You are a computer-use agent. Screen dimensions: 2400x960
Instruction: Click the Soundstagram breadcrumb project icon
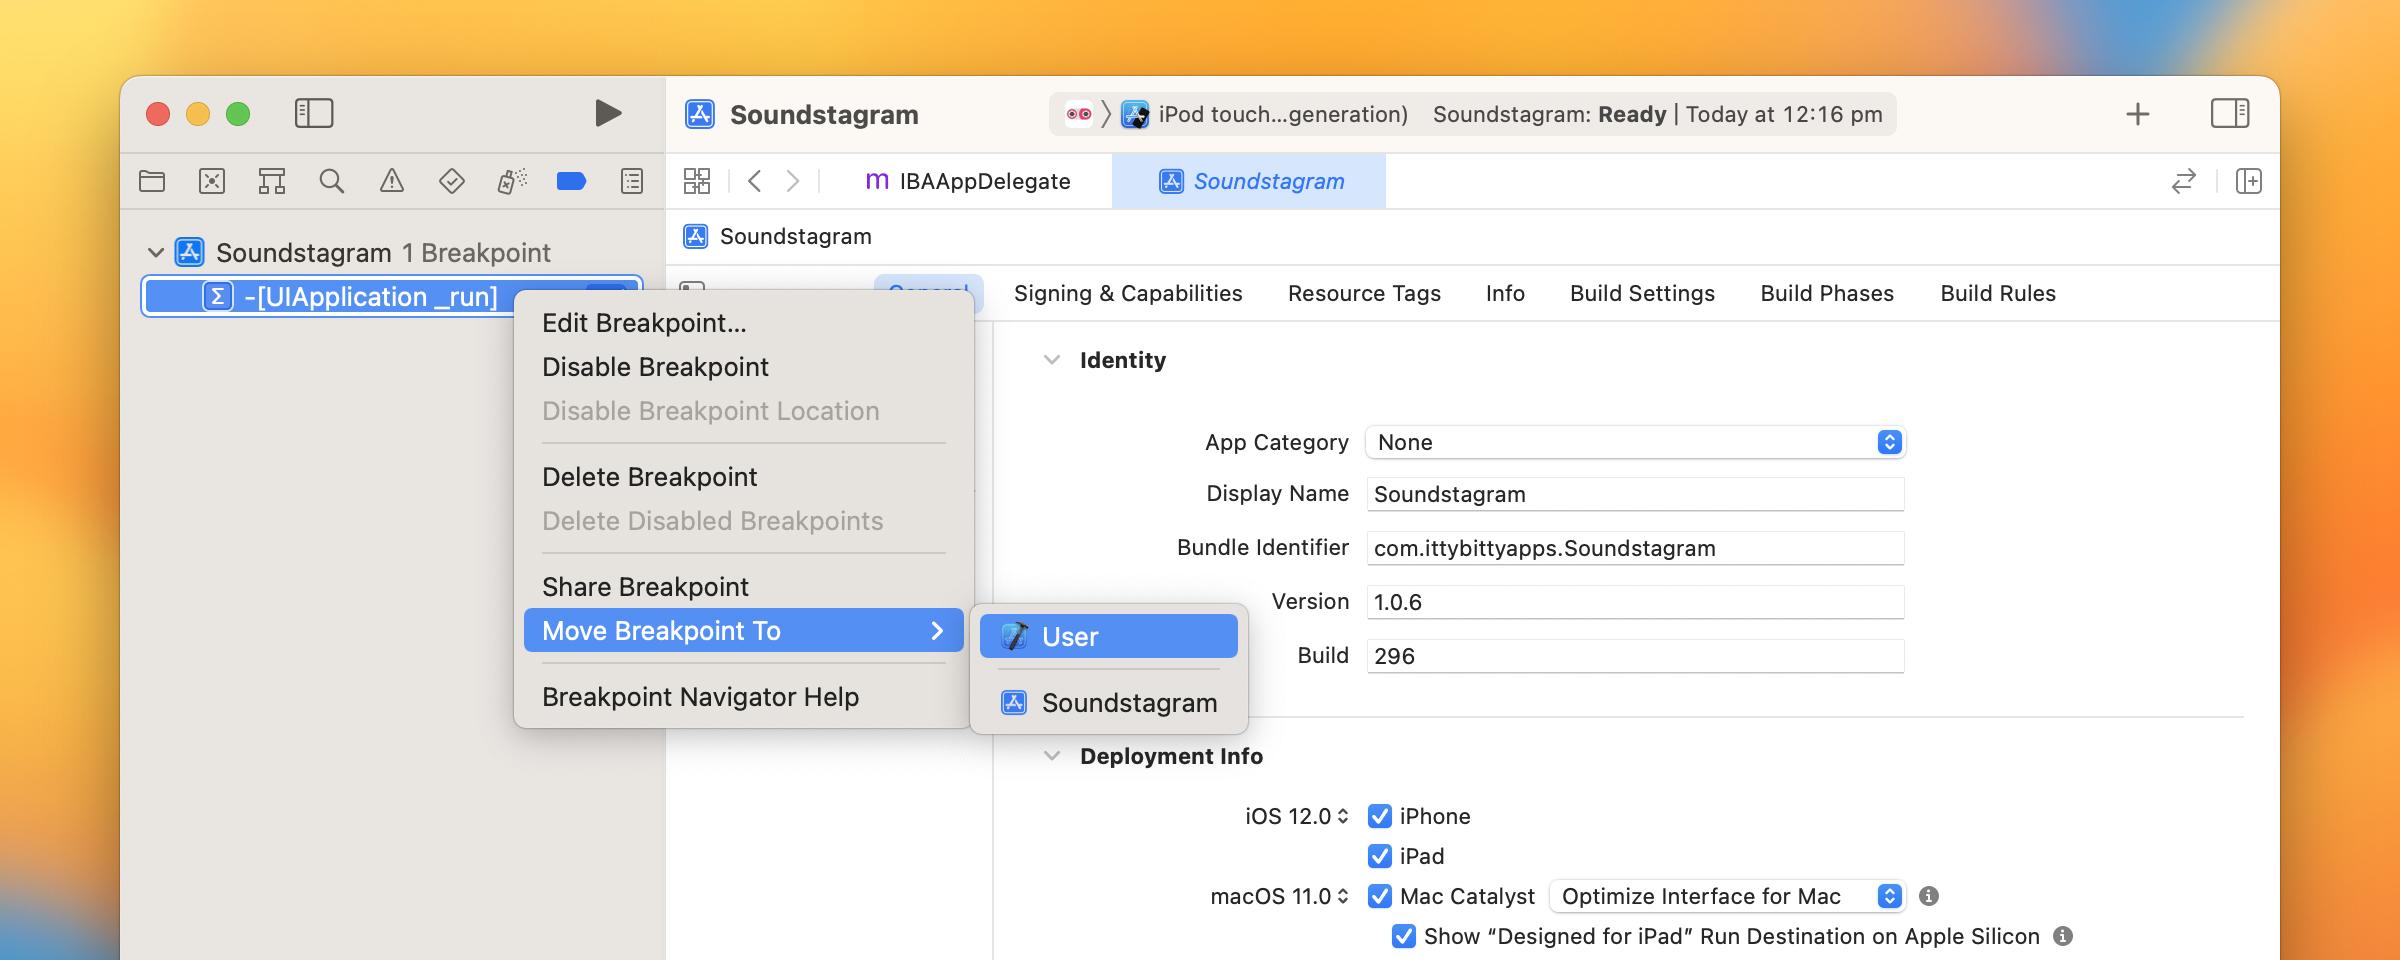click(x=696, y=237)
